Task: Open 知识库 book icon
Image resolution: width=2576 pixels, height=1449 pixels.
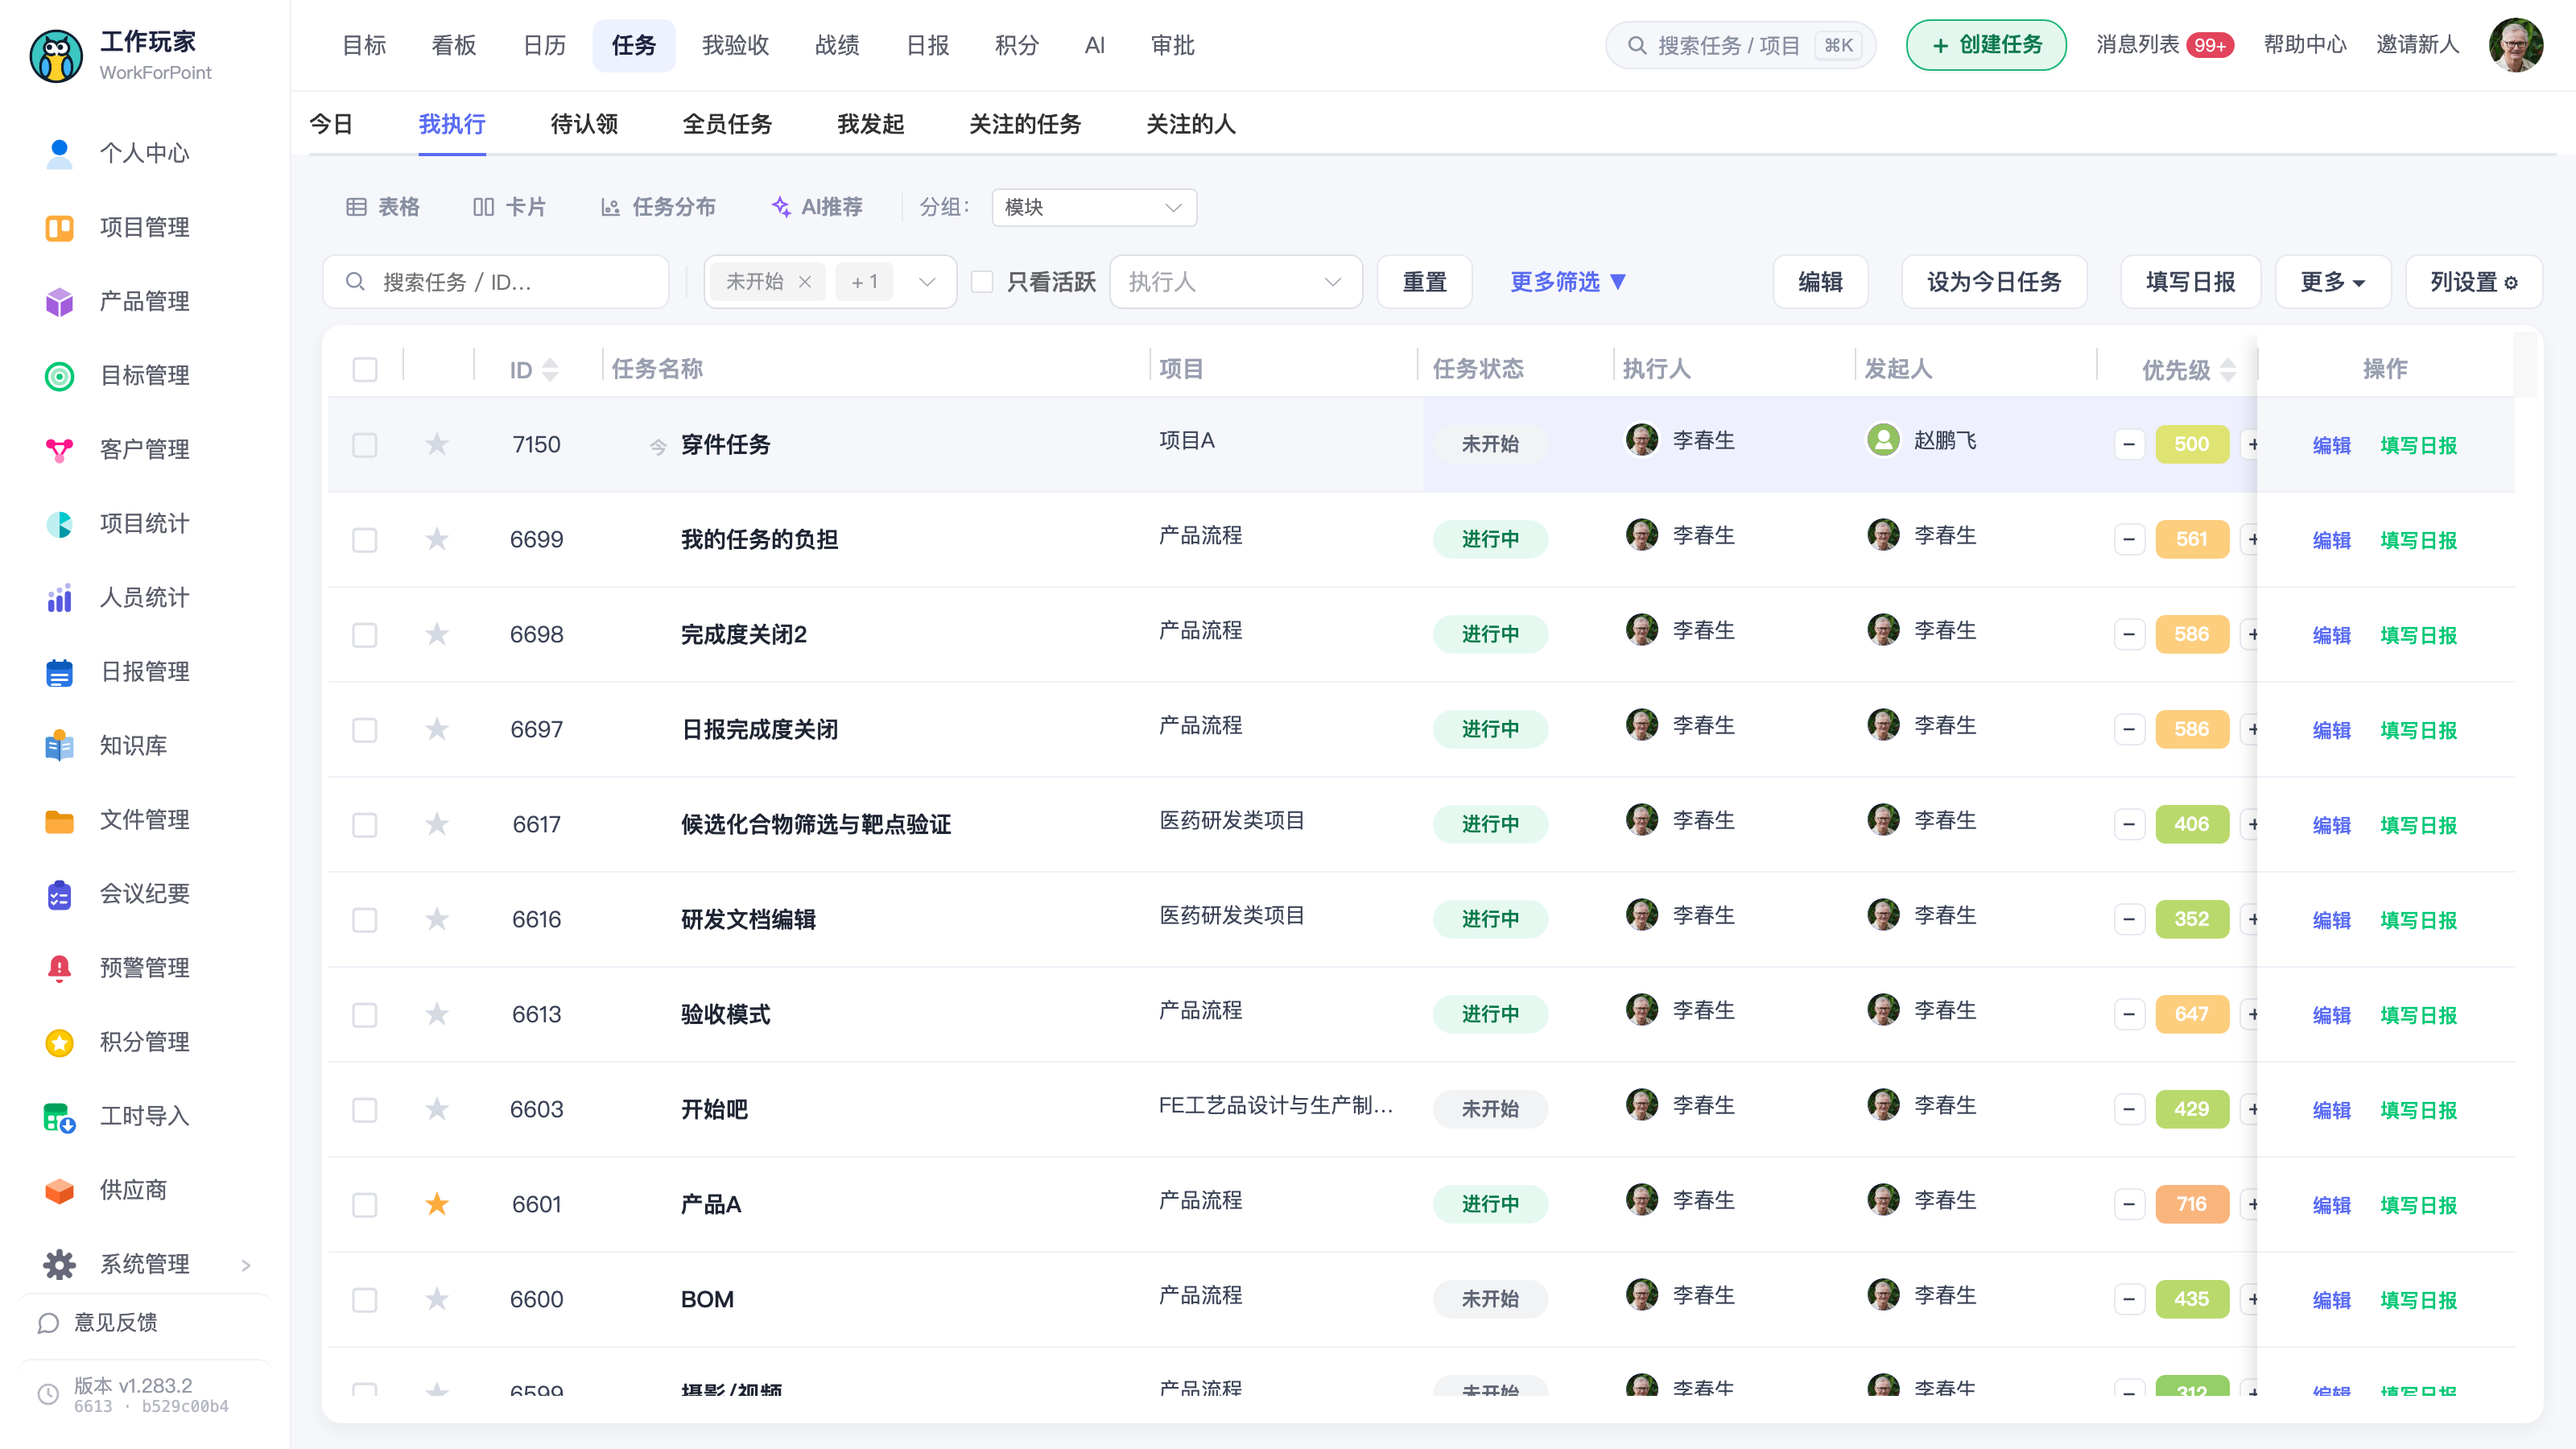Action: click(59, 745)
